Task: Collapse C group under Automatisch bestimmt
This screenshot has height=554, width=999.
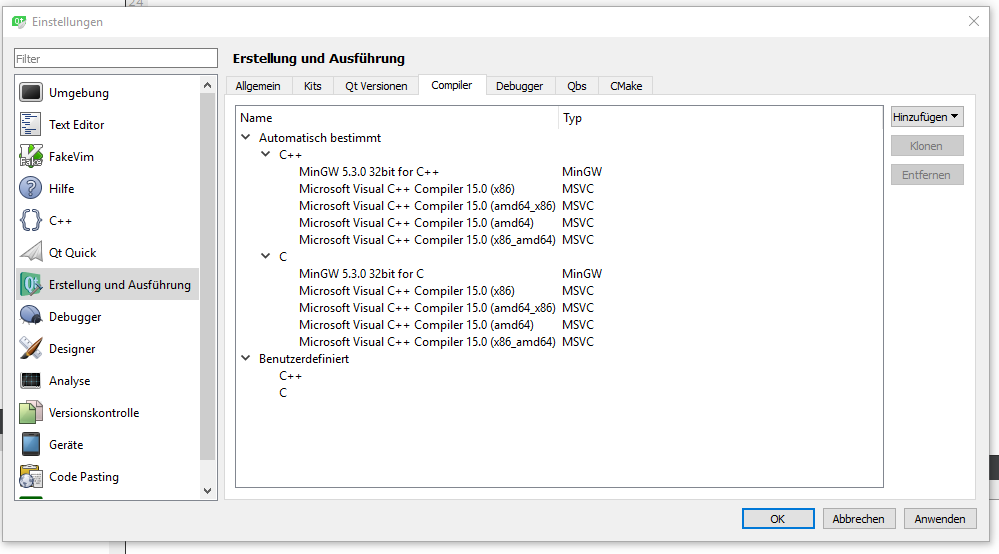Action: pos(266,256)
